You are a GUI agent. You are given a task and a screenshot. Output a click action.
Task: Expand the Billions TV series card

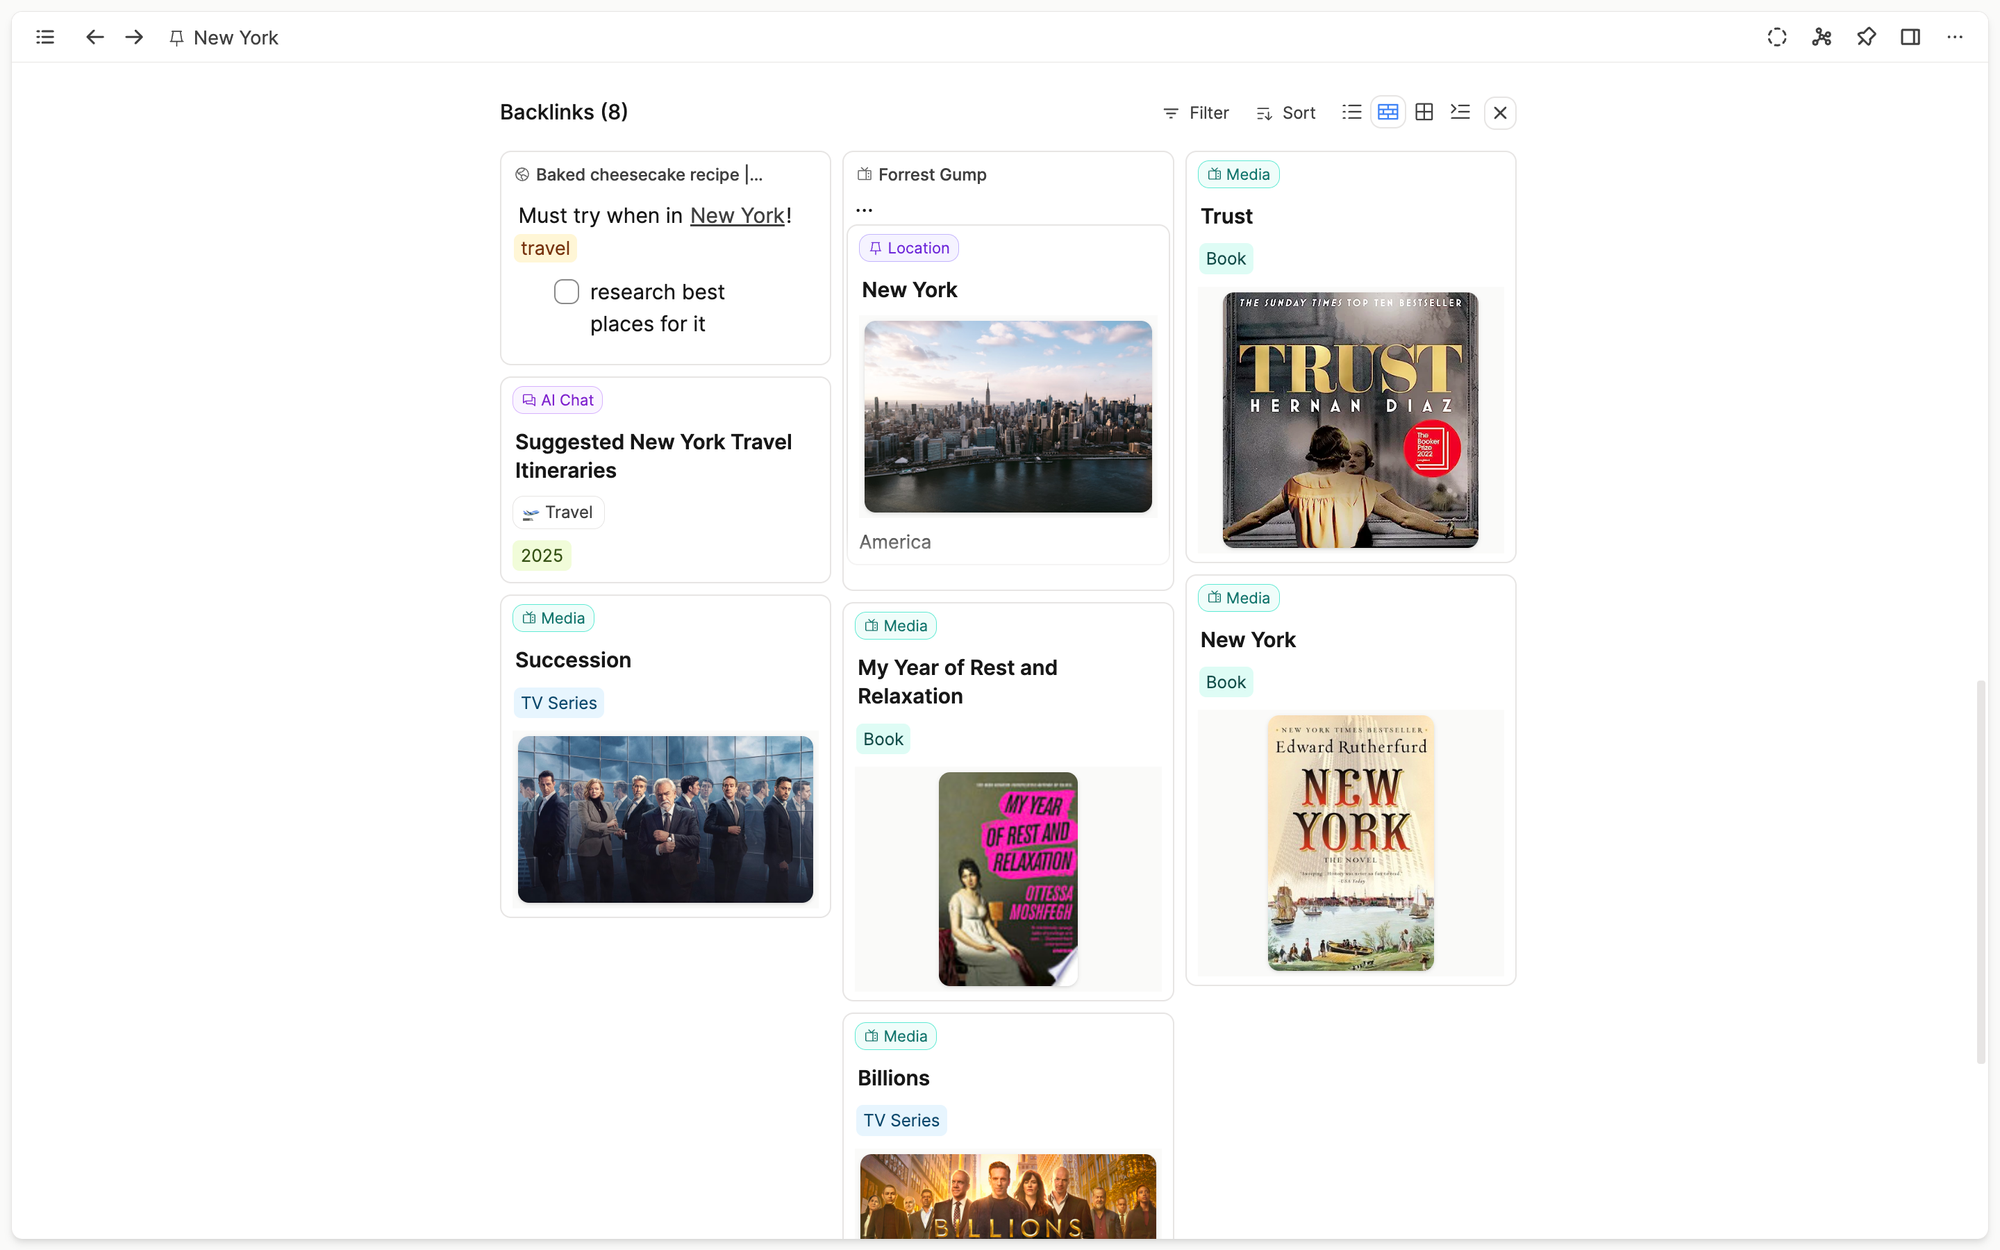(x=894, y=1077)
